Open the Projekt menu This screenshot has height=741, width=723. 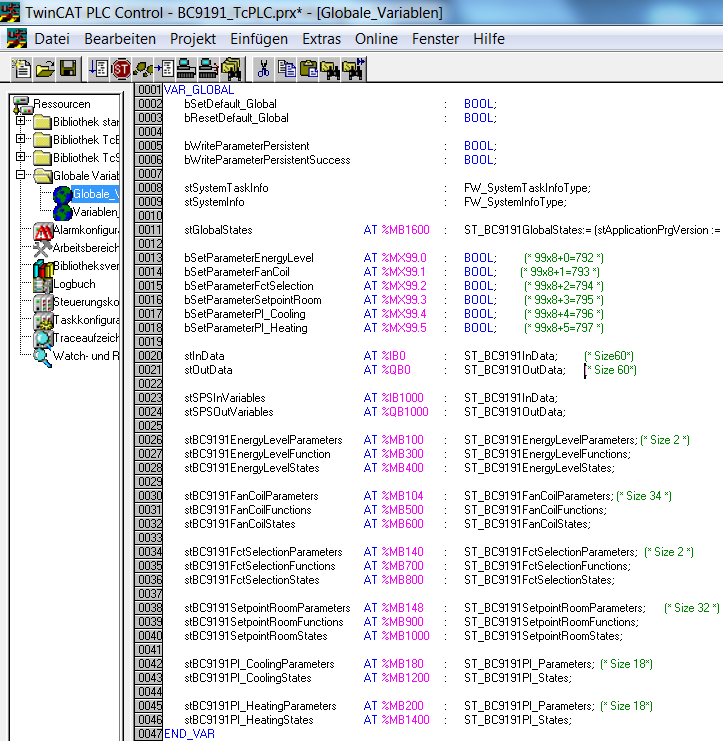click(x=193, y=39)
